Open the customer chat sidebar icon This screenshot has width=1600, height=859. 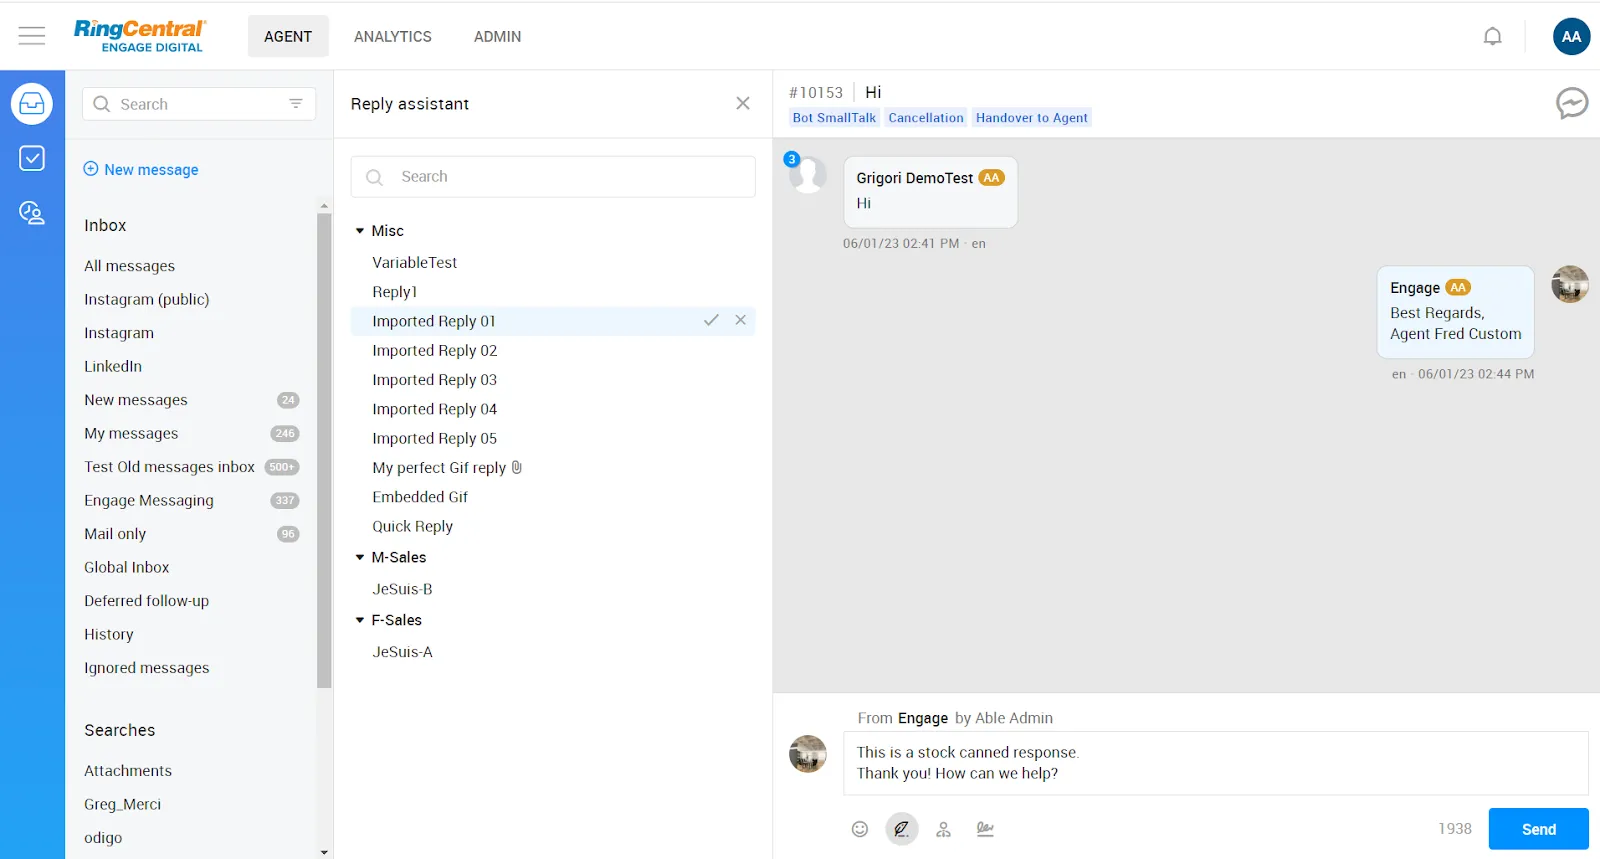pyautogui.click(x=32, y=212)
